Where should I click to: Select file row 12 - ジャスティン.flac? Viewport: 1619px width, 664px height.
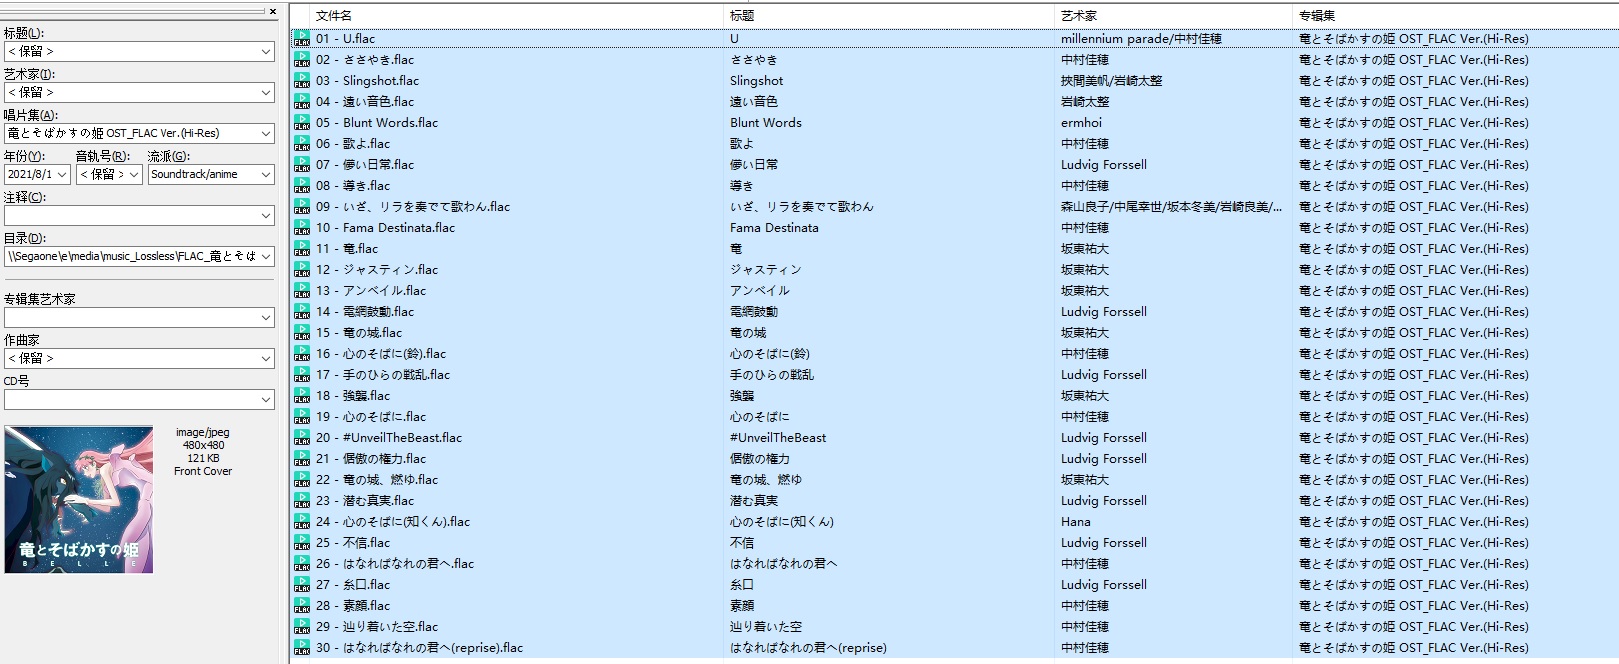(x=954, y=270)
